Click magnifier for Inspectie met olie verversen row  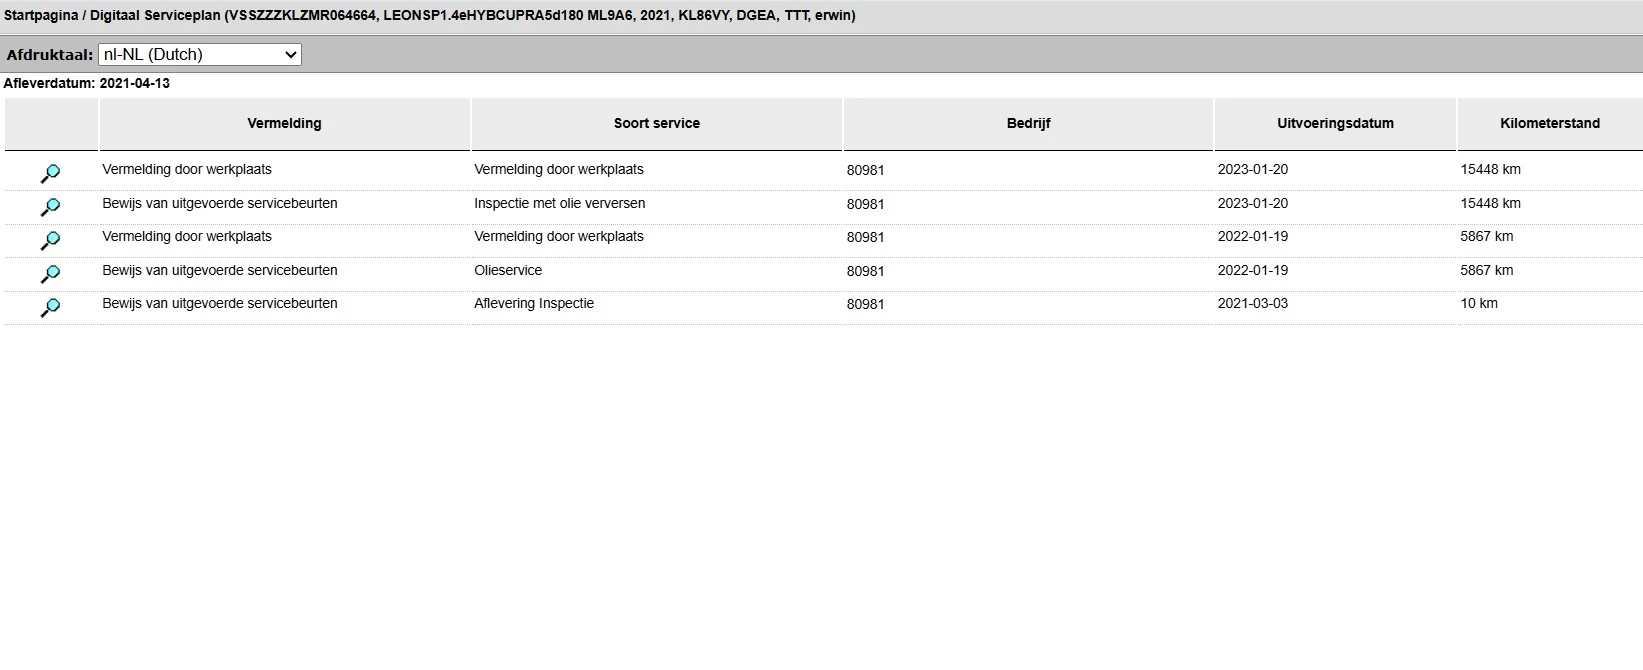[50, 207]
